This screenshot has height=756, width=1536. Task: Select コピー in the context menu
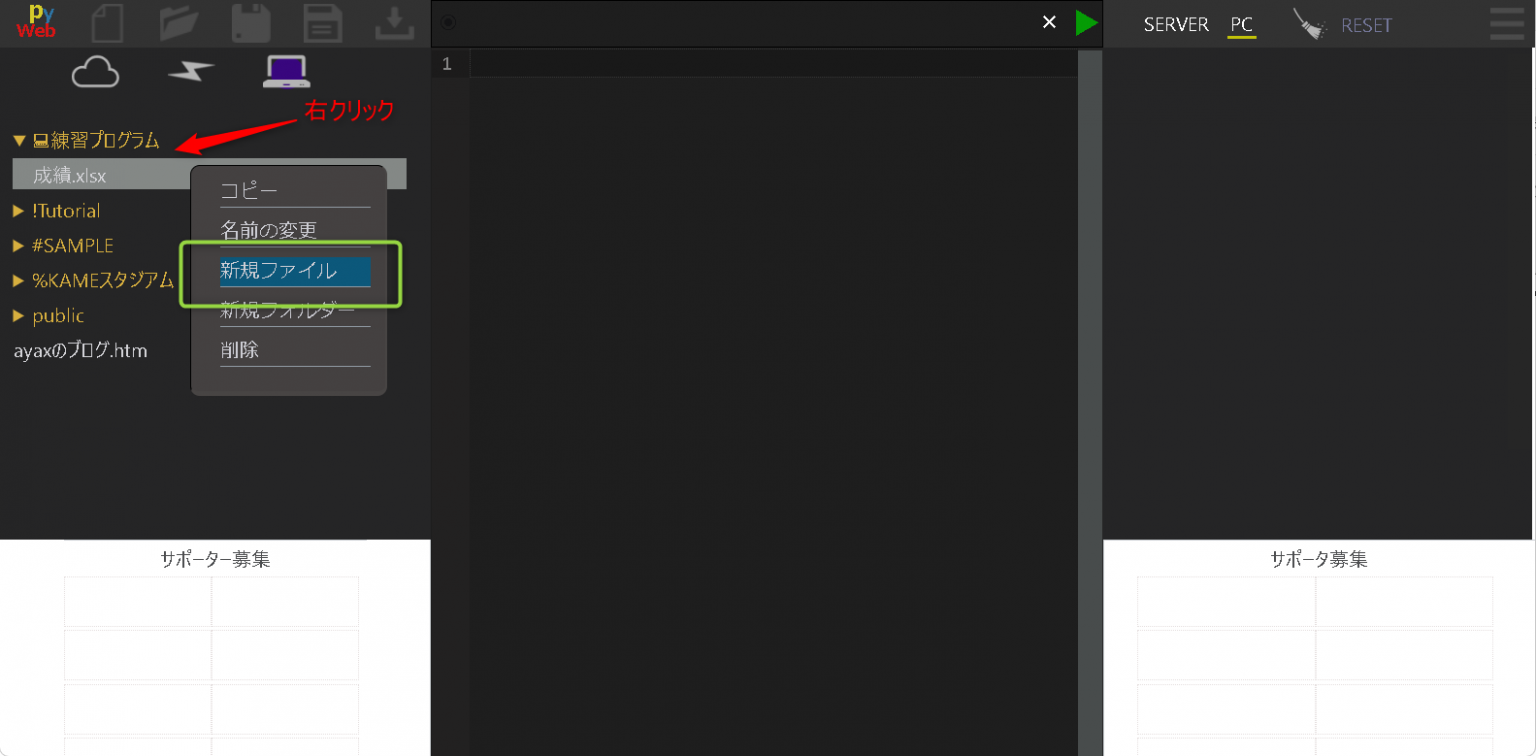pyautogui.click(x=295, y=191)
